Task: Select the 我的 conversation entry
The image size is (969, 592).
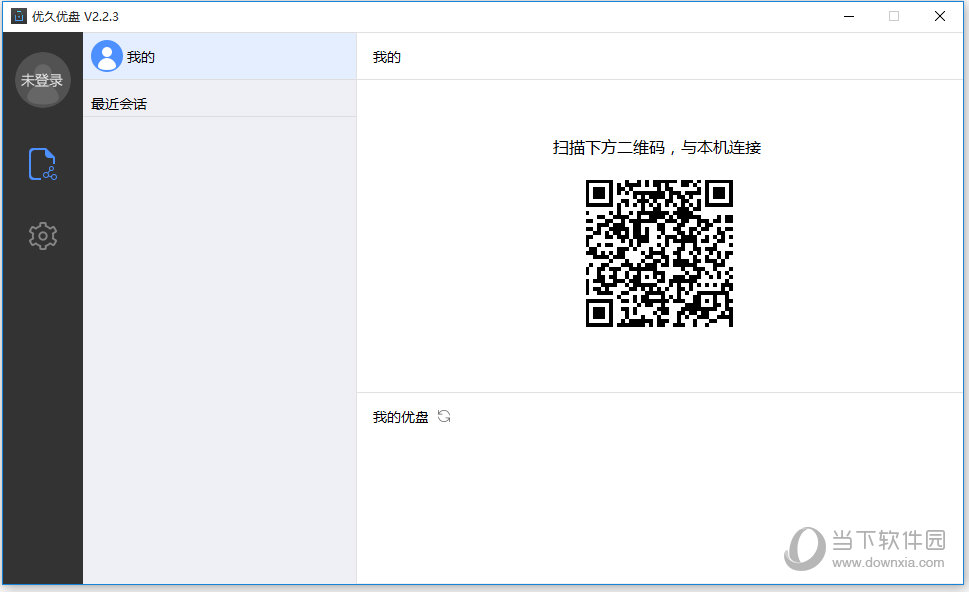Action: click(x=219, y=56)
